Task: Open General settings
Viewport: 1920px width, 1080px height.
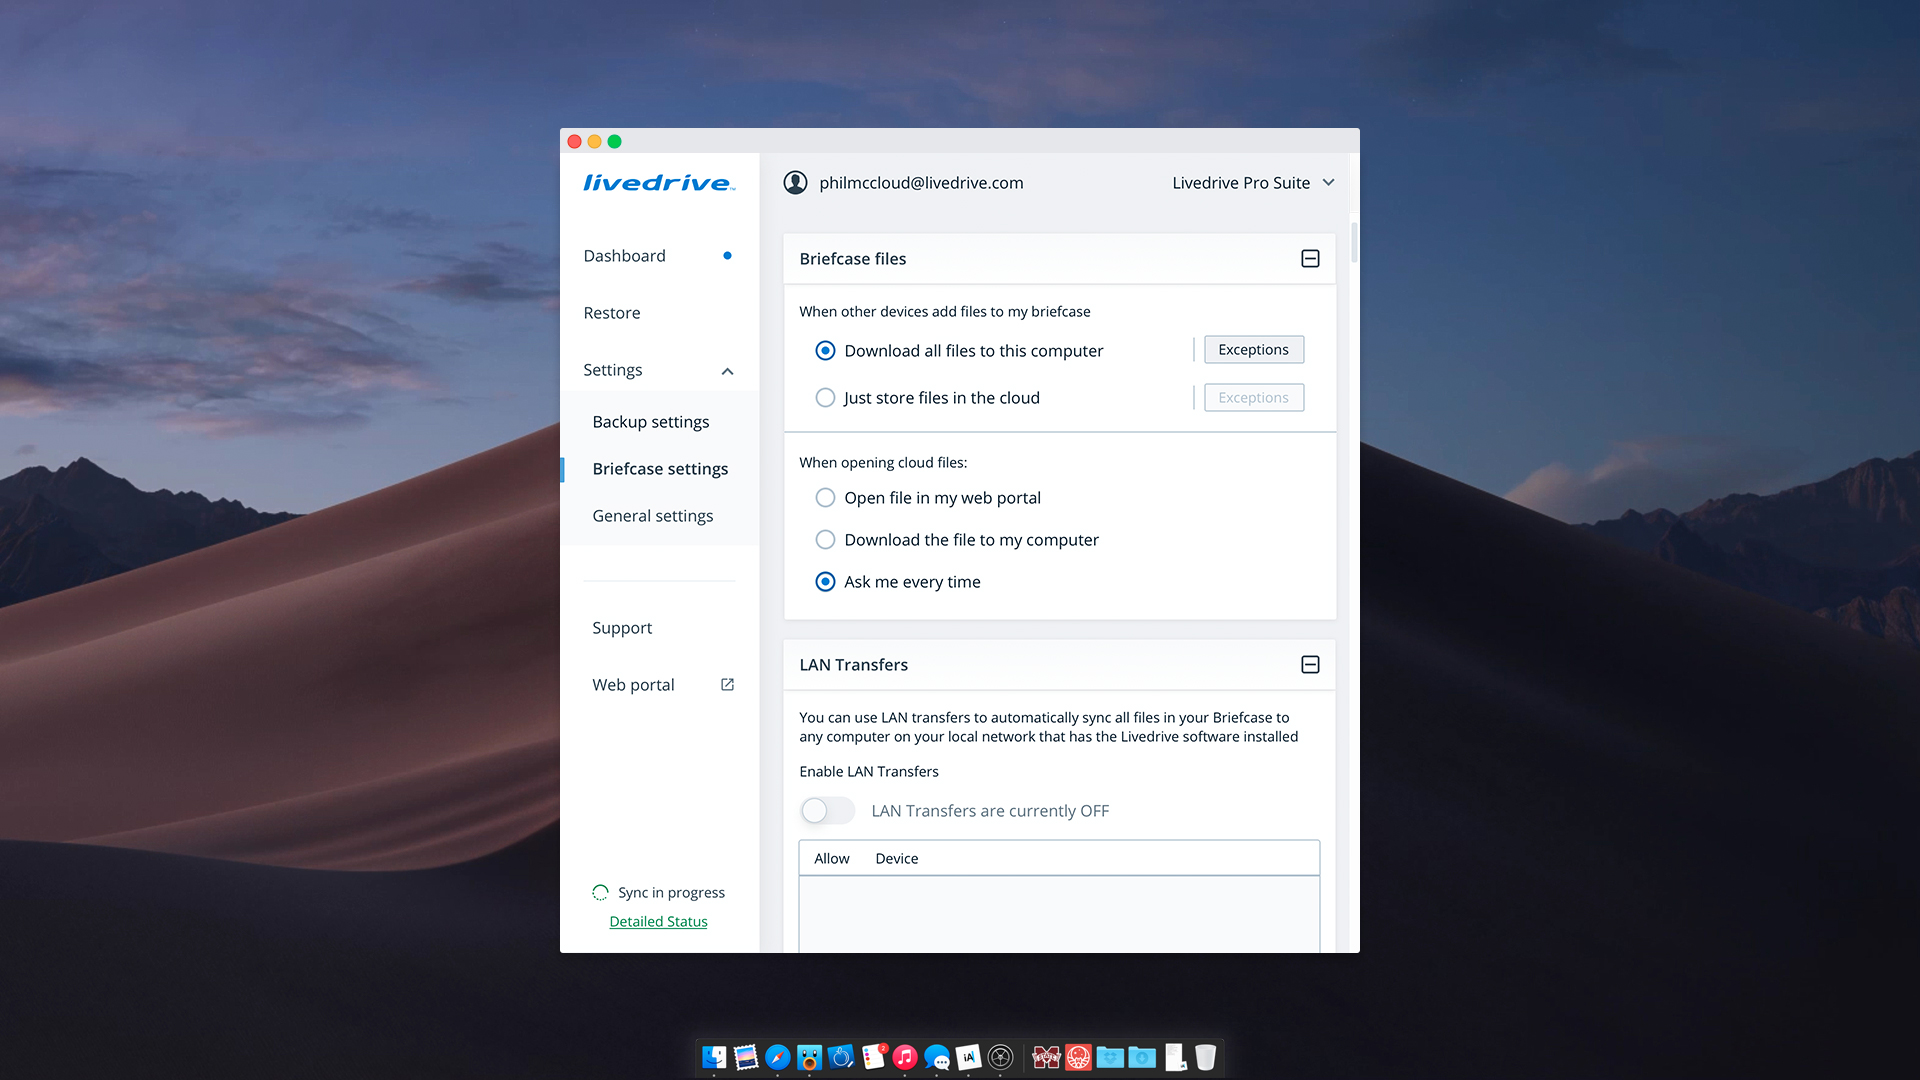Action: pyautogui.click(x=653, y=516)
